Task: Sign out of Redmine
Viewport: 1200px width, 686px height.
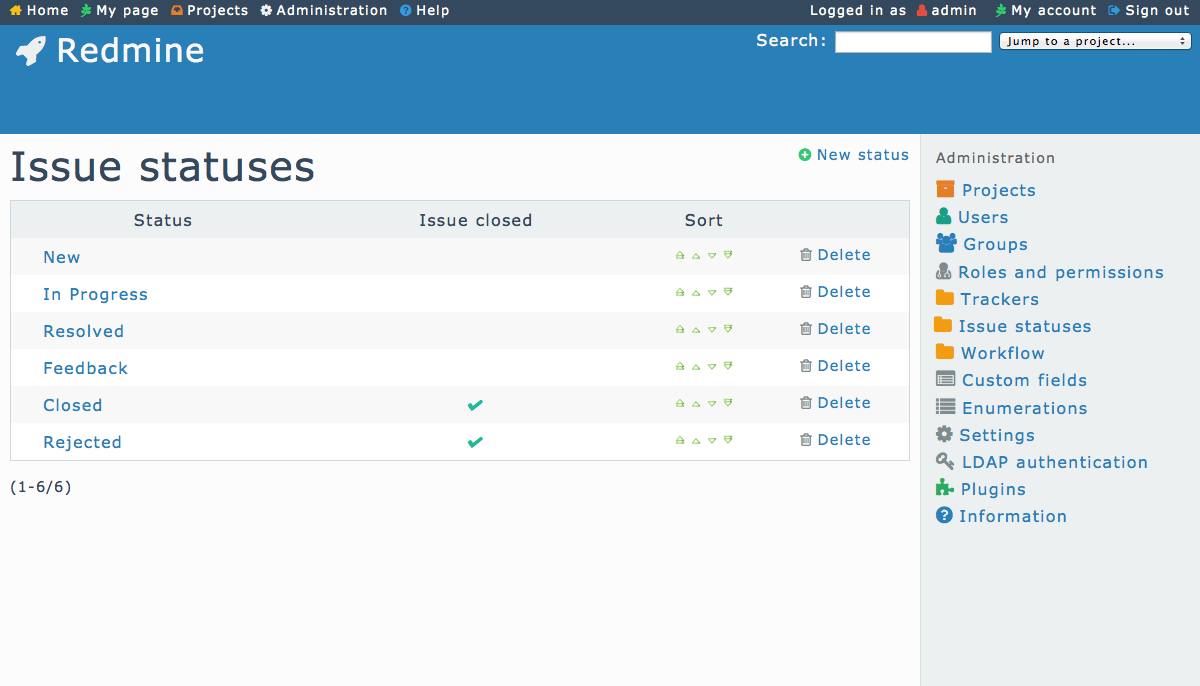Action: (x=1149, y=11)
